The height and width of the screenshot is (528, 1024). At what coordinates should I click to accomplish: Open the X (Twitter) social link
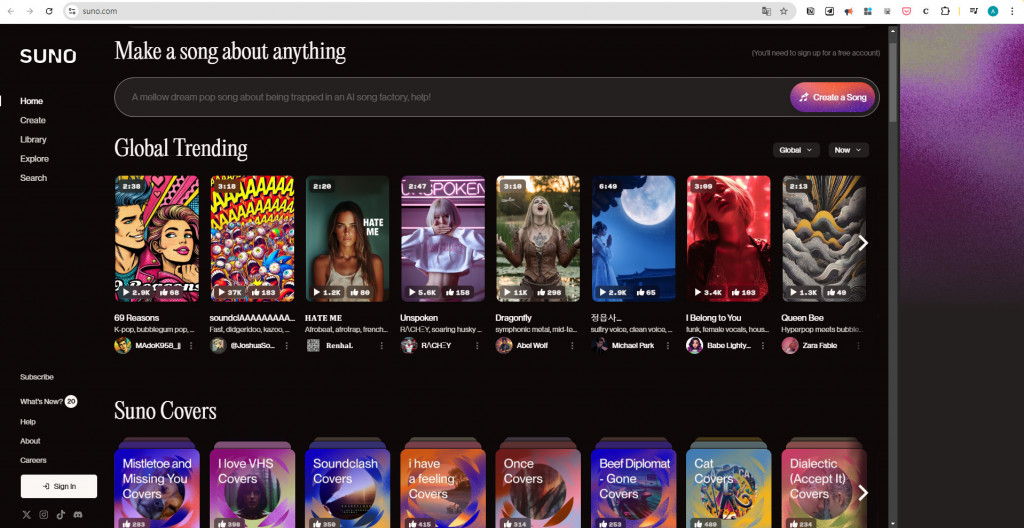point(27,515)
